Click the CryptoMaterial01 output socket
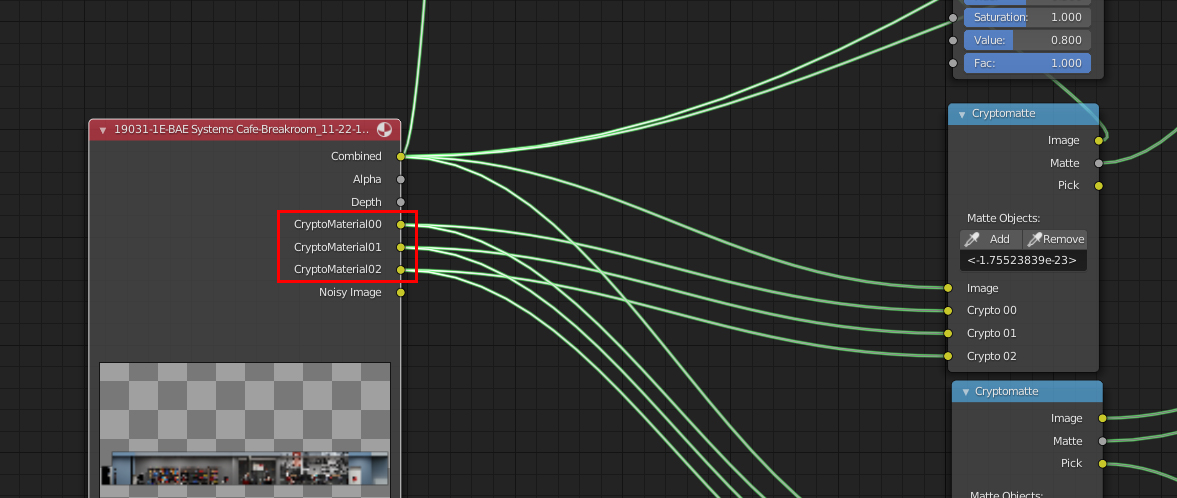This screenshot has width=1177, height=498. (401, 247)
